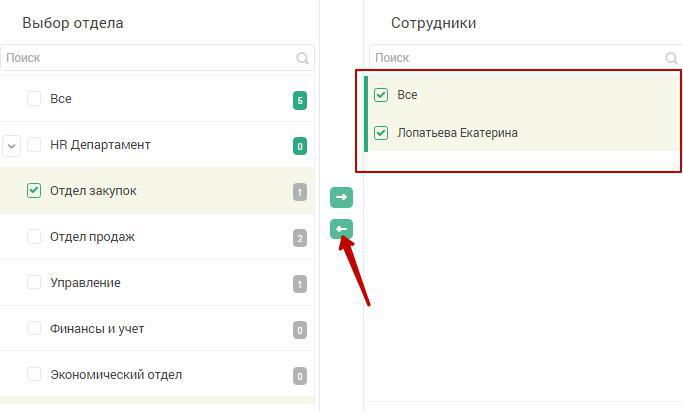The image size is (683, 412).
Task: Click the green count badge next to Все
Action: (300, 101)
